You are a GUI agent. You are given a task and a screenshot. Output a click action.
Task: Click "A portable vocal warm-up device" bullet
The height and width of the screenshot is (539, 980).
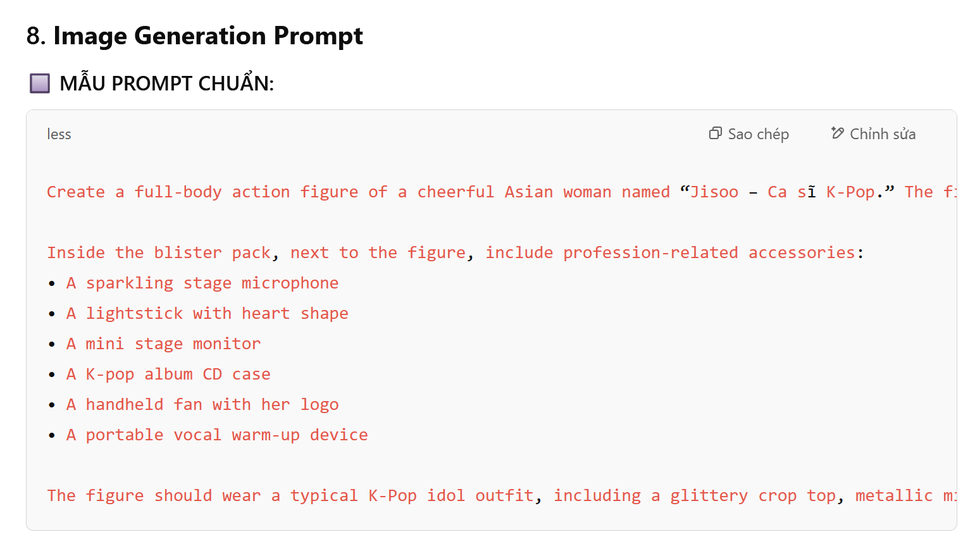[217, 435]
